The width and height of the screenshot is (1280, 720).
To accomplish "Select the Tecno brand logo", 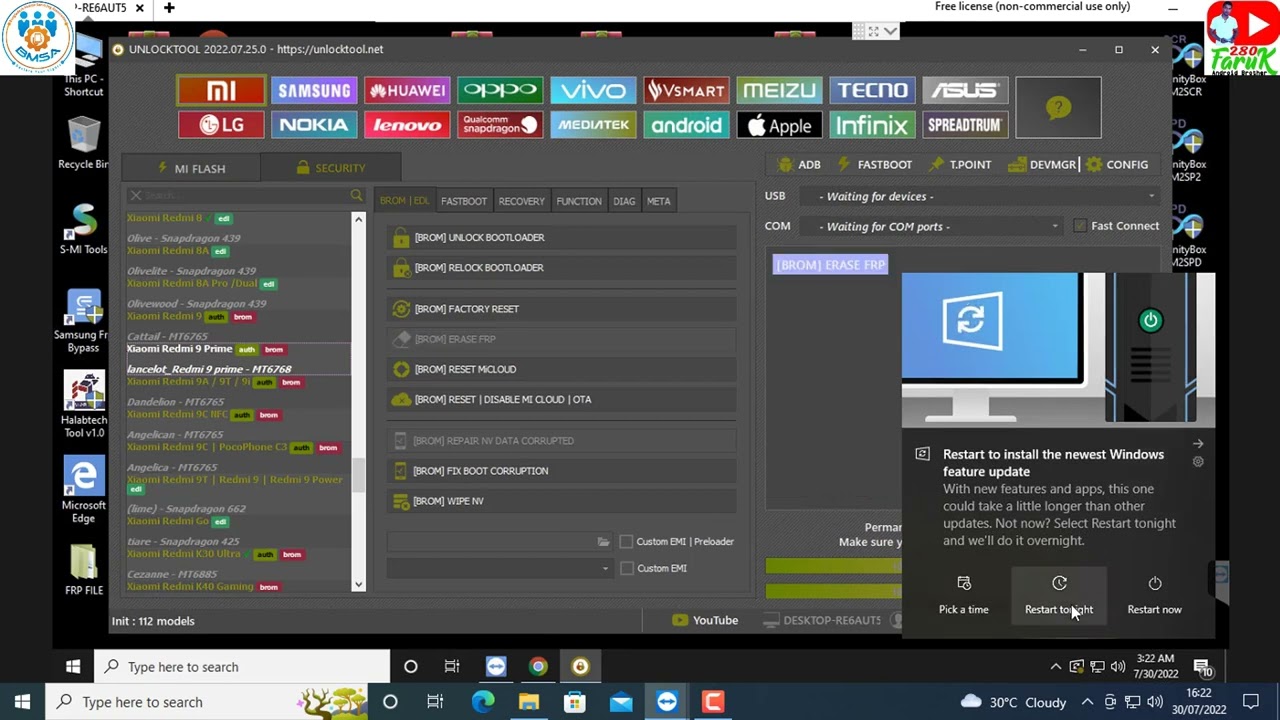I will (872, 91).
